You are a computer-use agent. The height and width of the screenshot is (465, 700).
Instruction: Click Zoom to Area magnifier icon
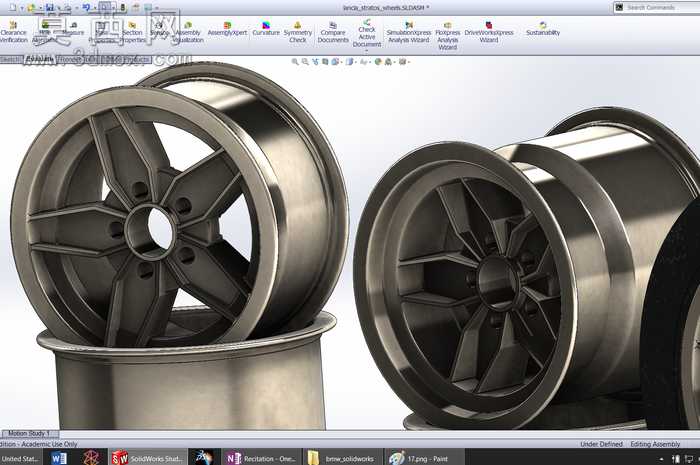305,62
